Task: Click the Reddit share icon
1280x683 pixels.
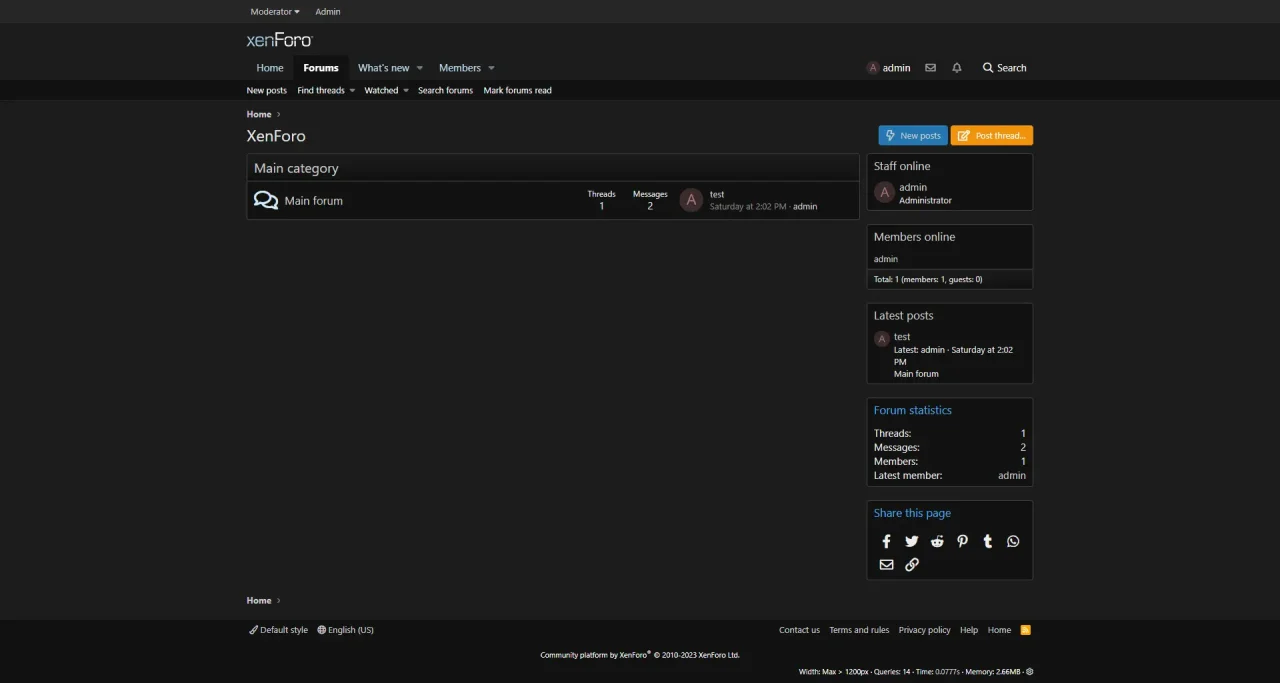Action: (937, 541)
